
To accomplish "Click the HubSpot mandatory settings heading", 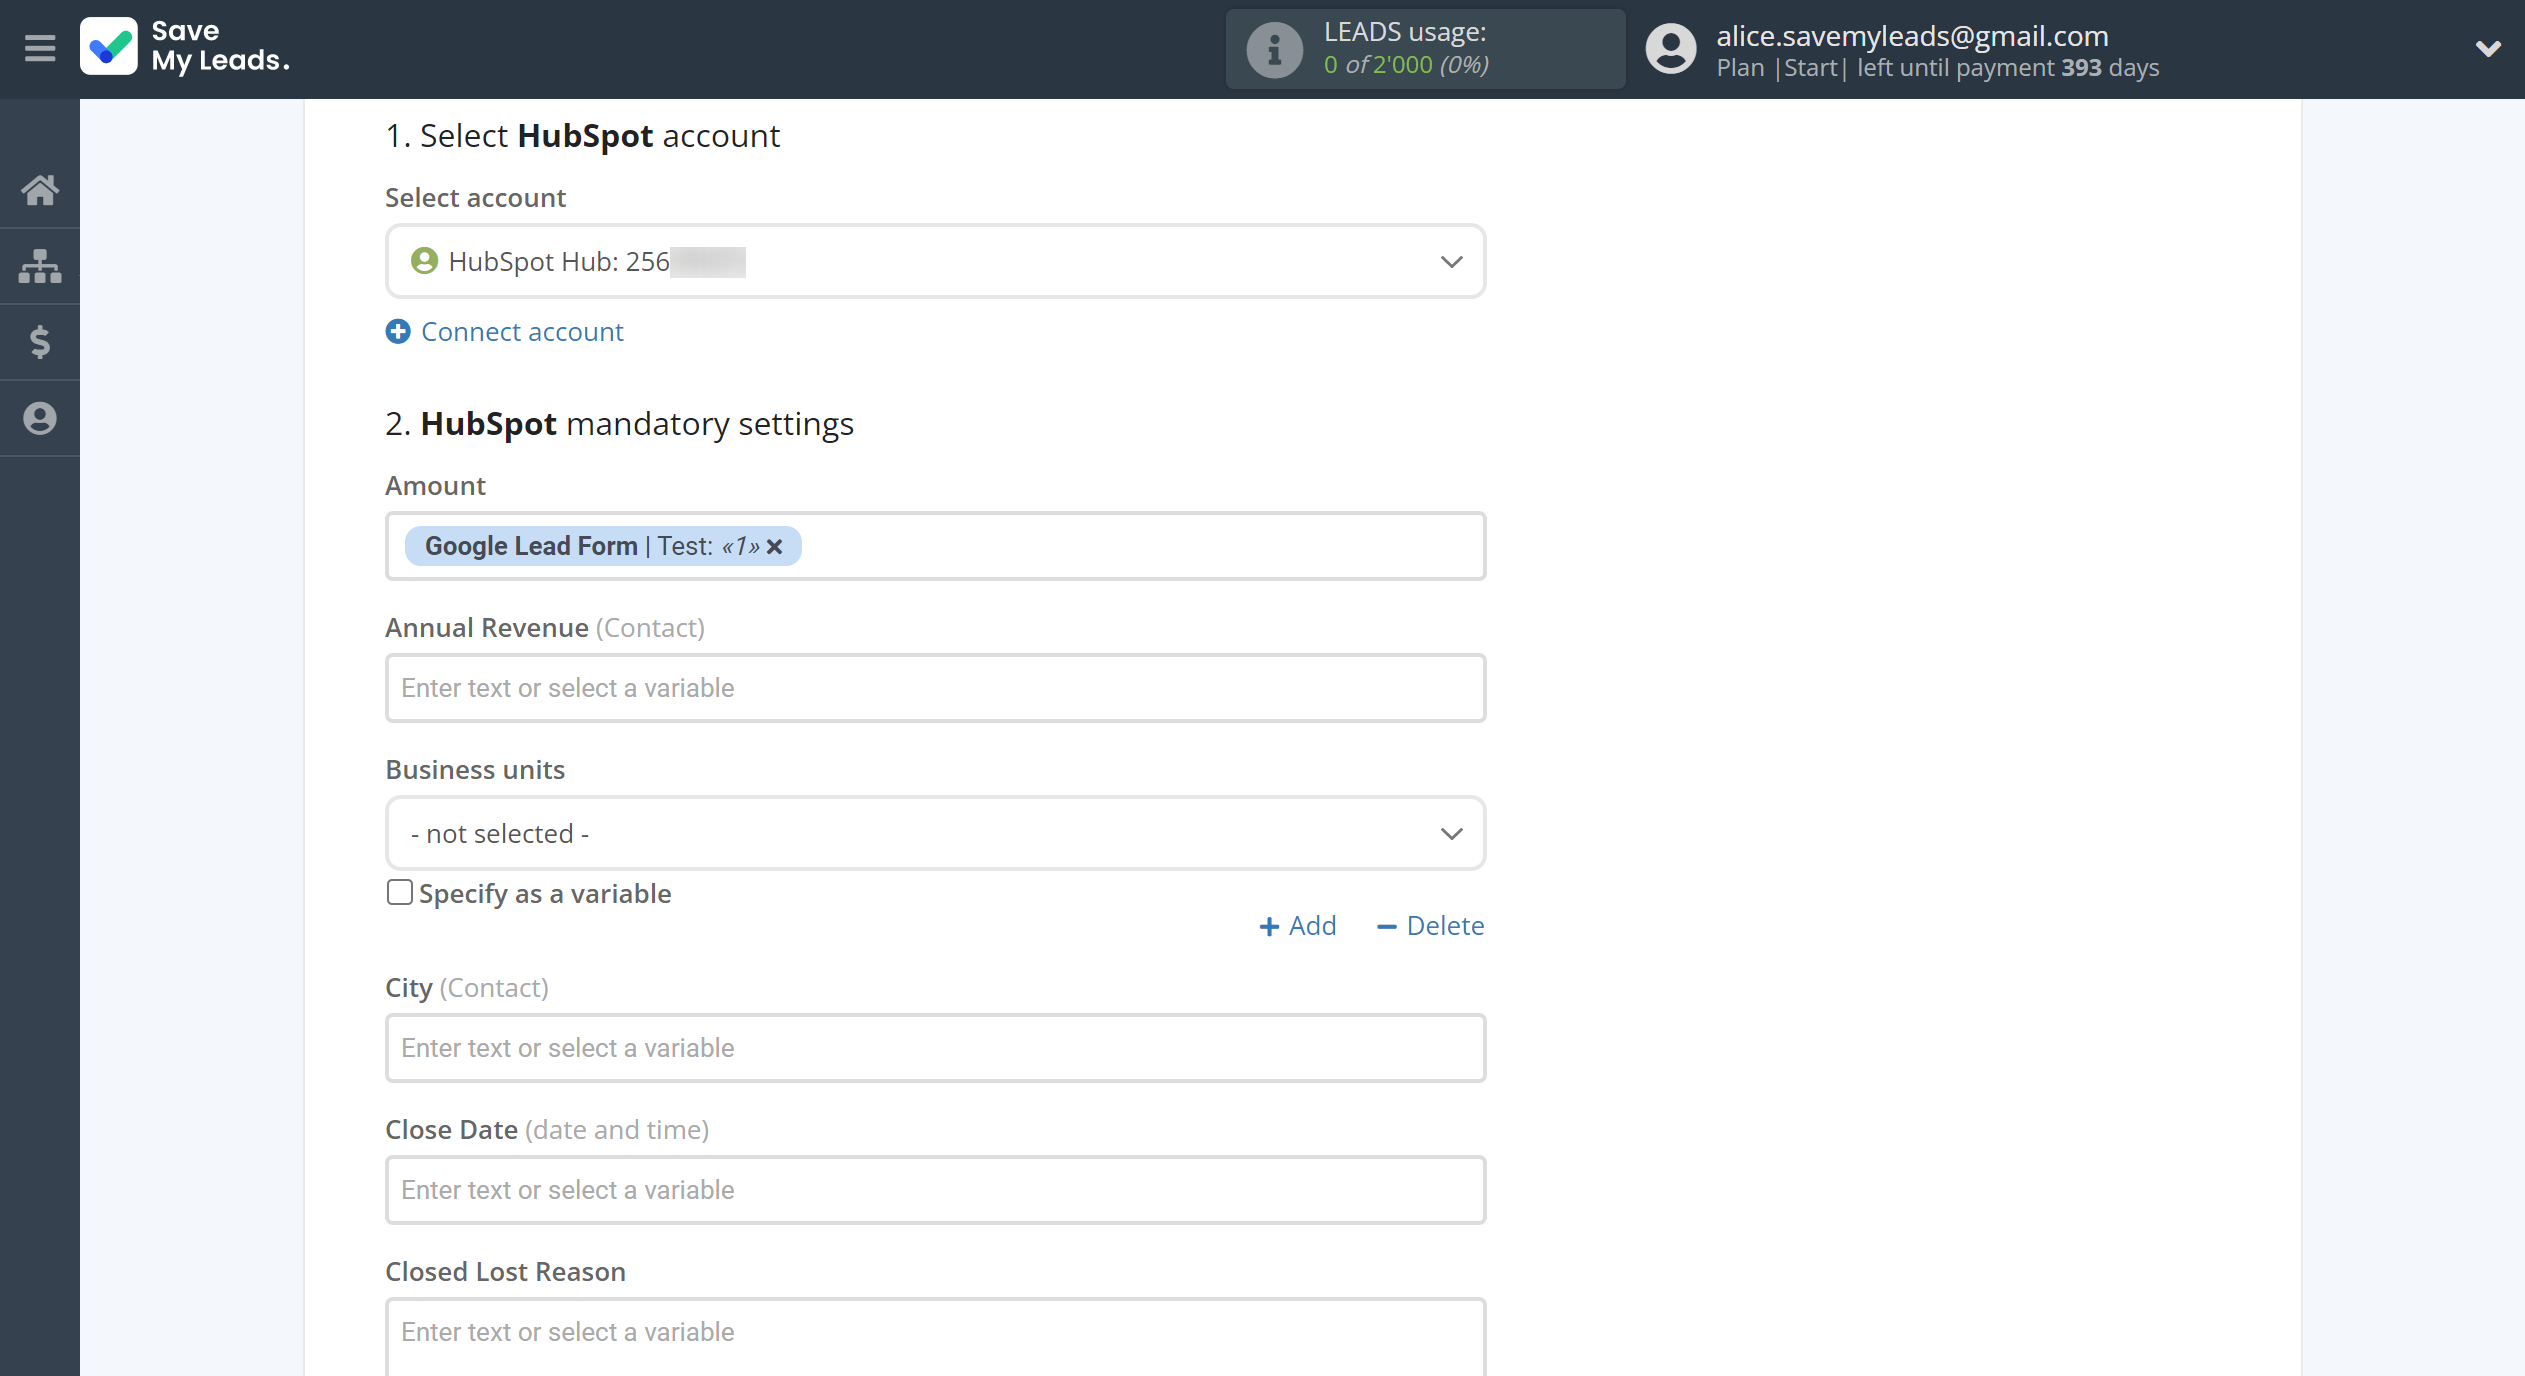I will click(619, 424).
